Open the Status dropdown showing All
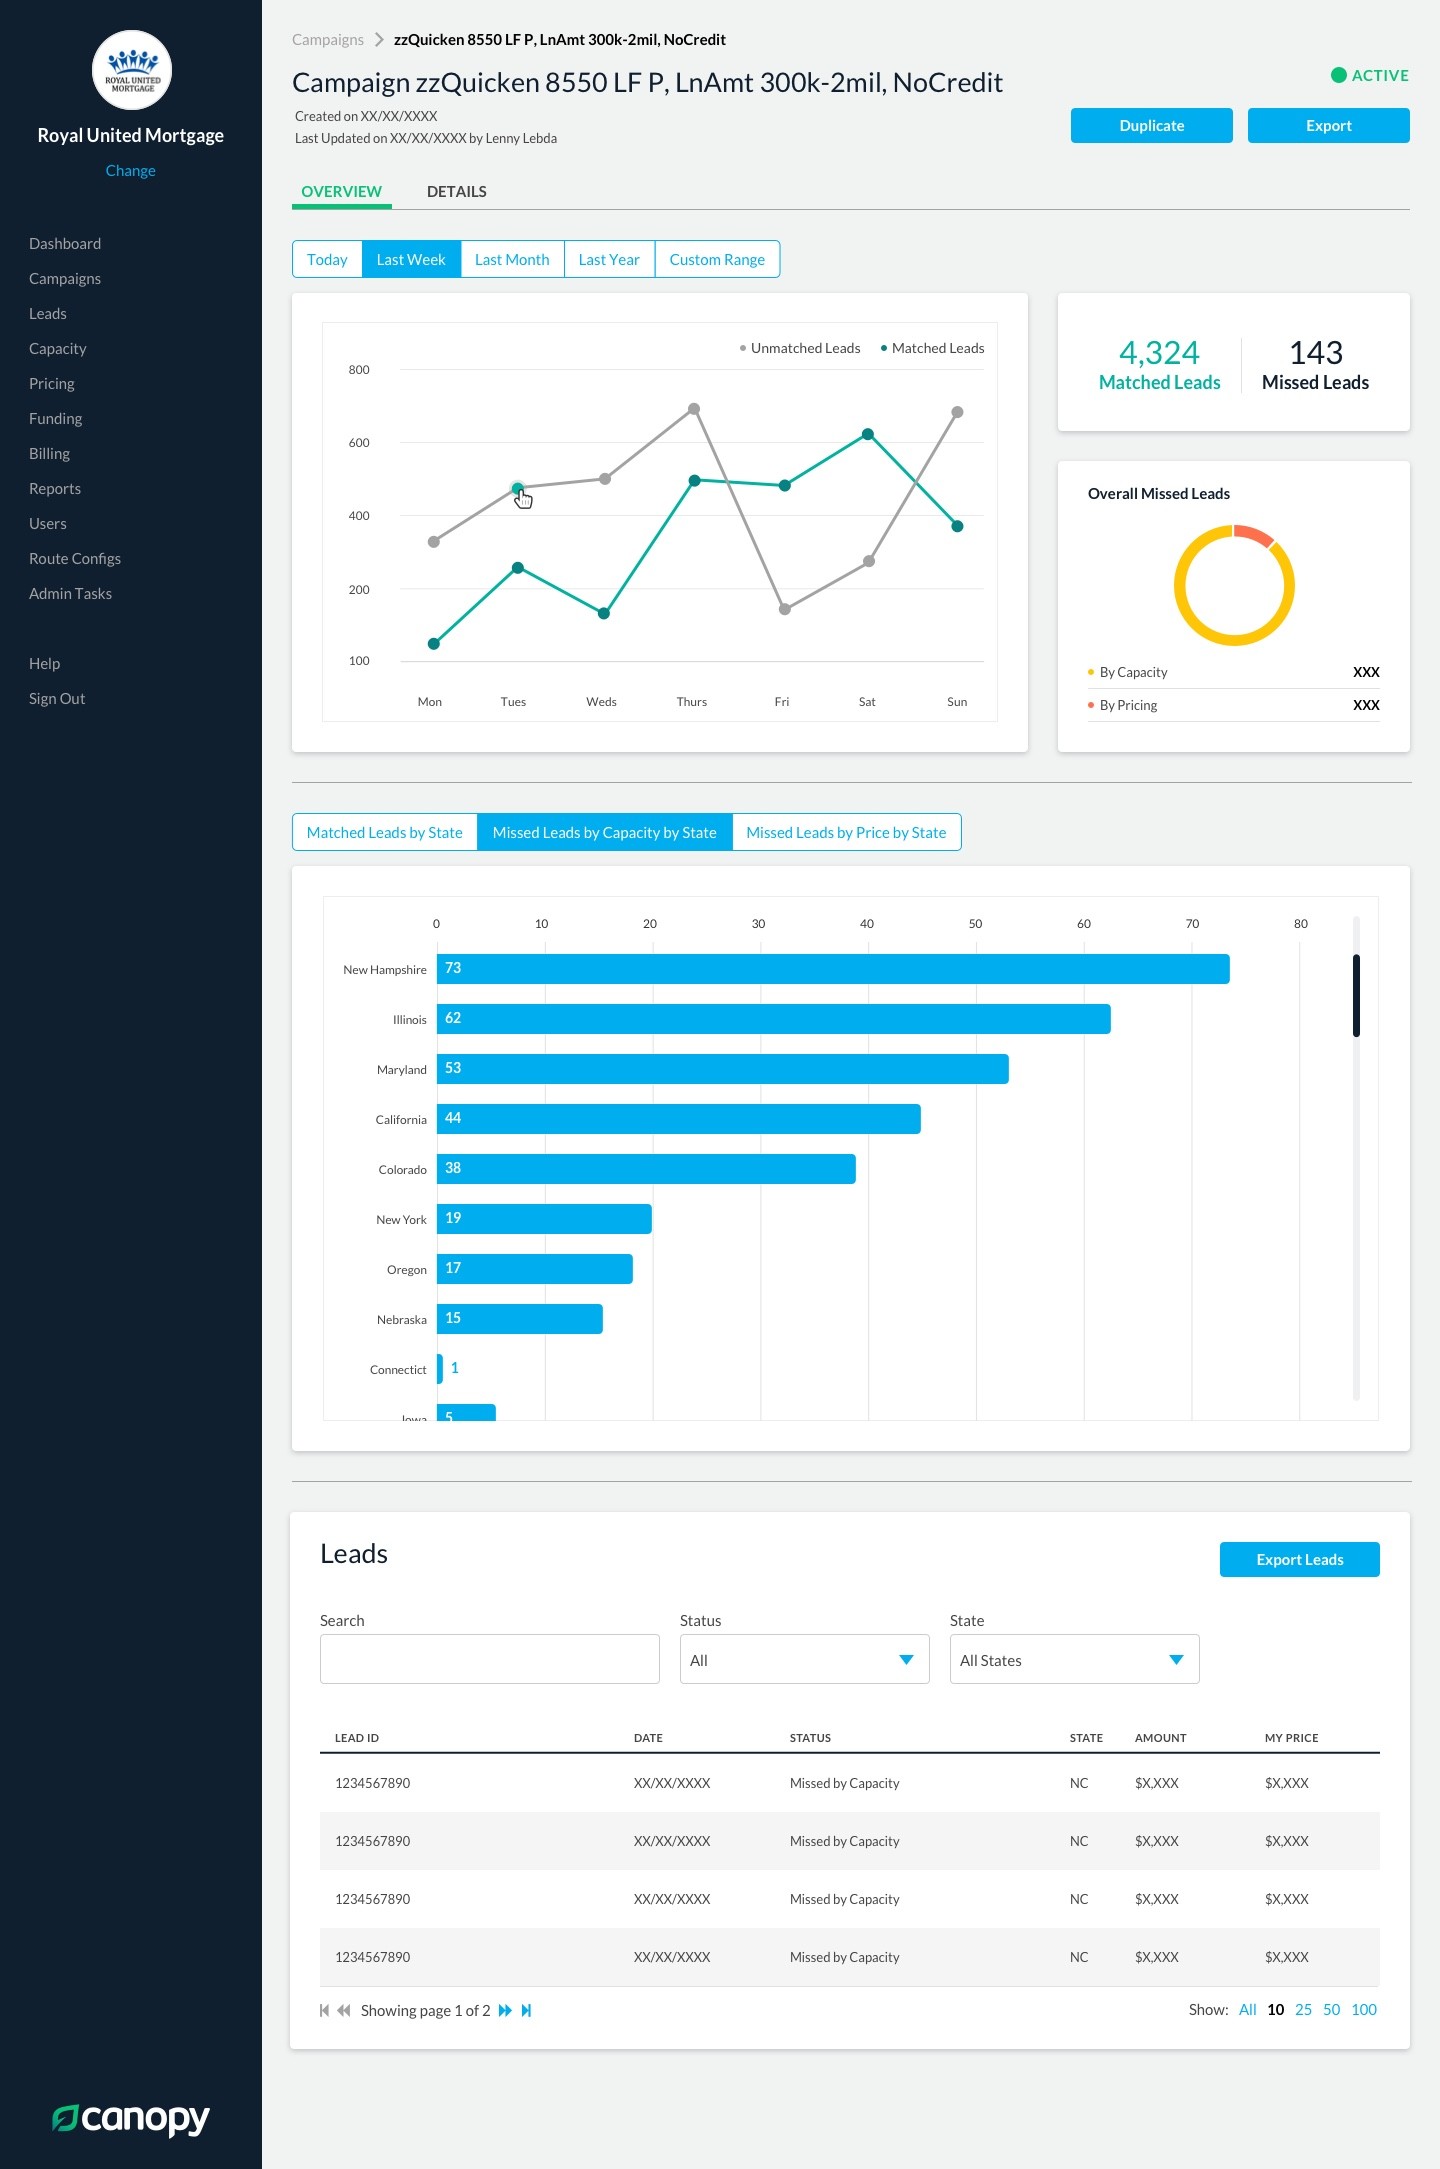This screenshot has height=2169, width=1440. click(x=804, y=1659)
